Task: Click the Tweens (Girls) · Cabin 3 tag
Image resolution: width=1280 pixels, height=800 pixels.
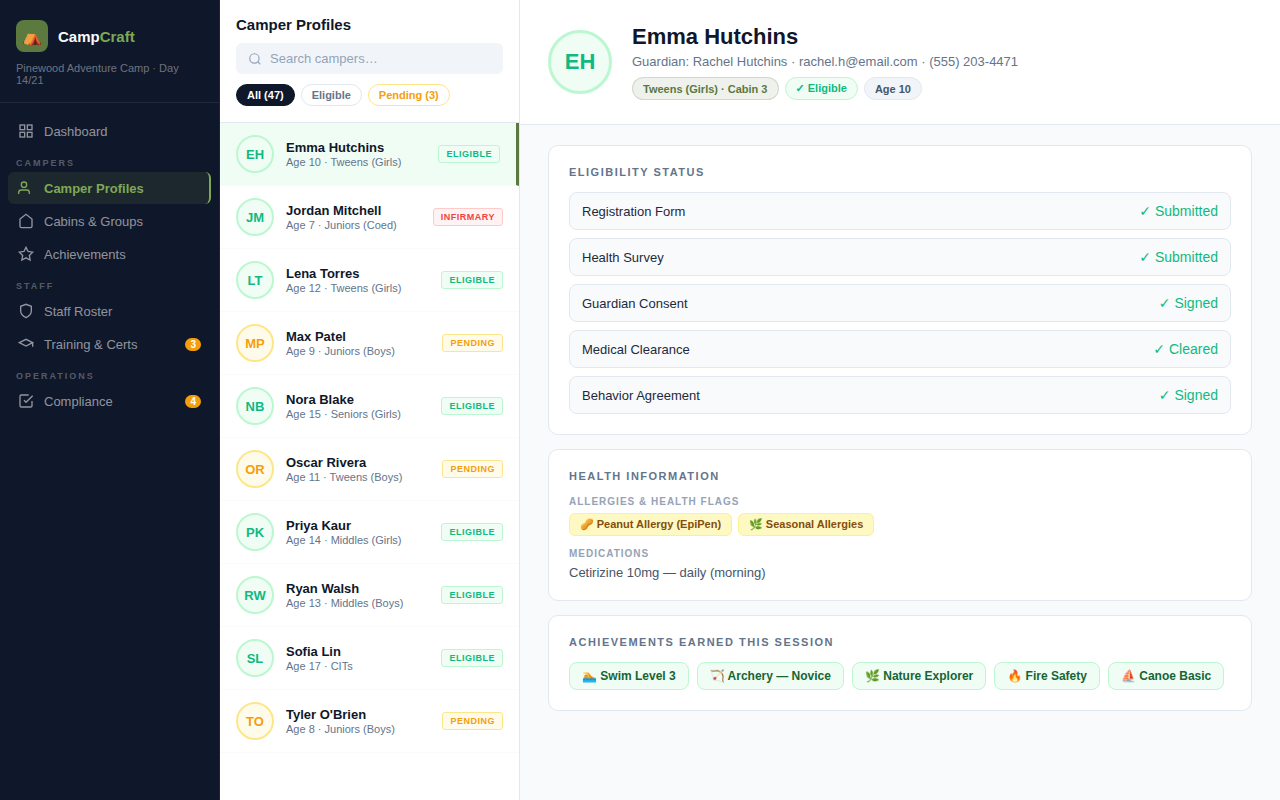Action: tap(705, 89)
